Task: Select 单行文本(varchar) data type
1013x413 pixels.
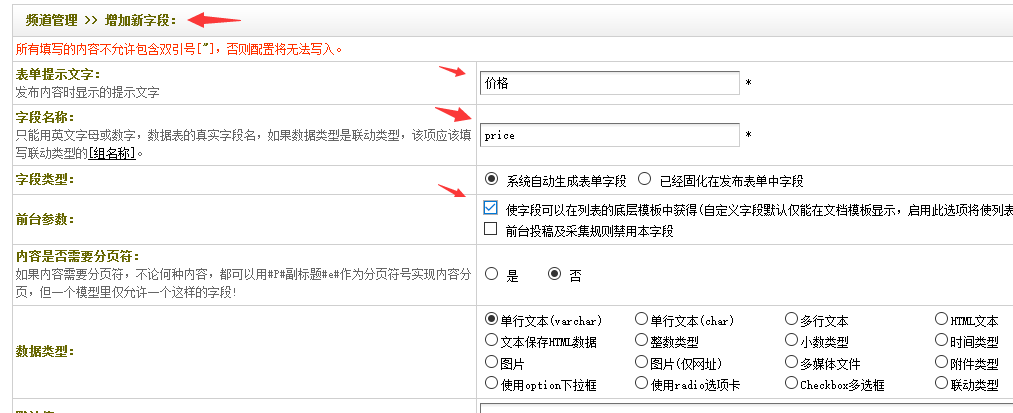Action: click(x=491, y=320)
